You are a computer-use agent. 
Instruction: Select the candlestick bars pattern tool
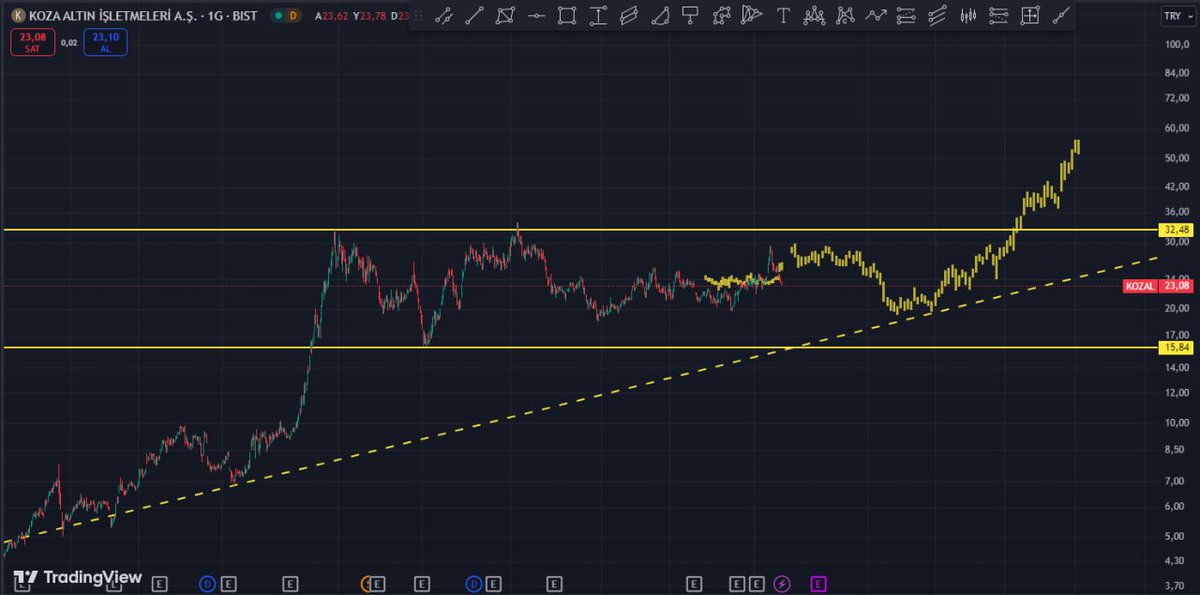[x=968, y=15]
